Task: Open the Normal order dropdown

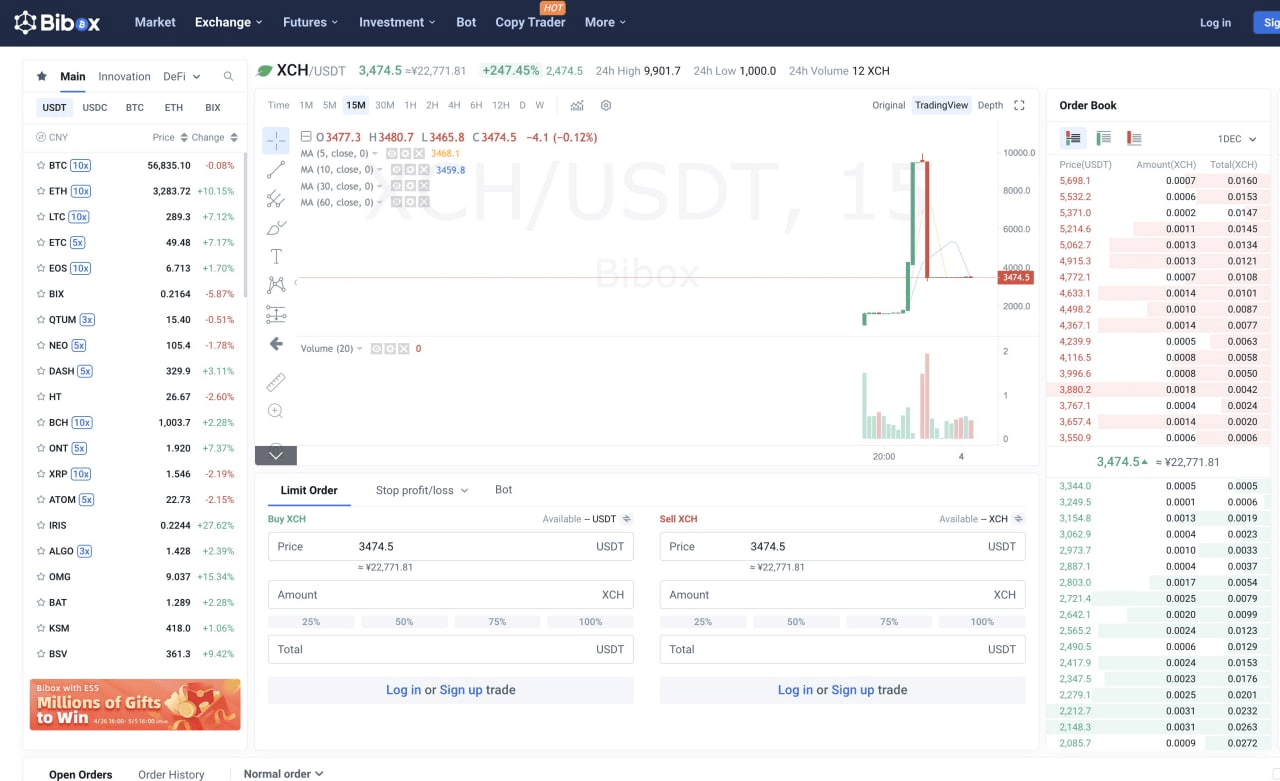Action: (x=284, y=773)
